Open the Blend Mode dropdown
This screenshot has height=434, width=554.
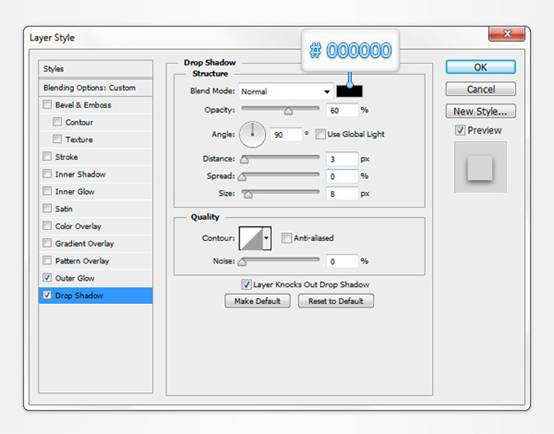click(x=286, y=92)
